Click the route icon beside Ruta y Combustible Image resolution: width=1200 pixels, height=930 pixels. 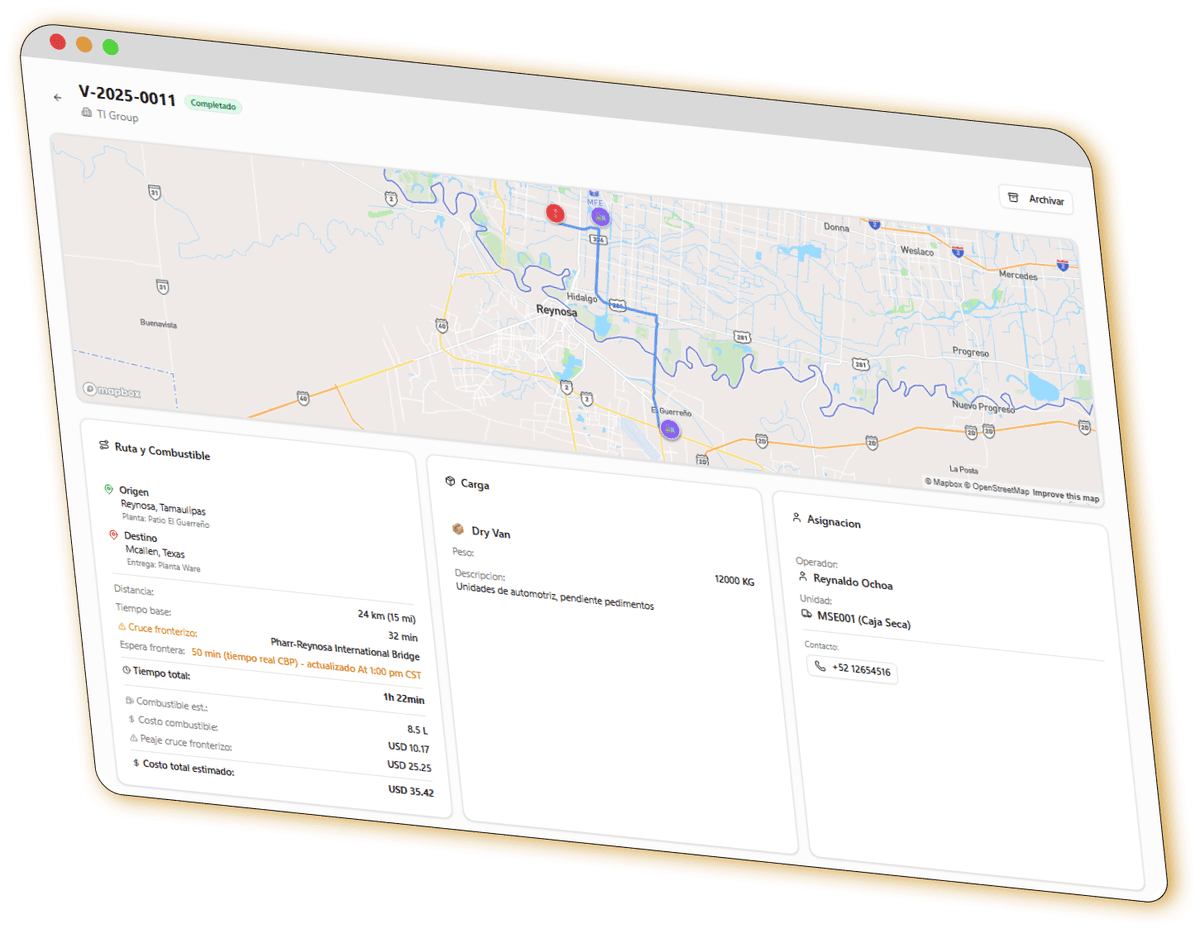(x=103, y=445)
